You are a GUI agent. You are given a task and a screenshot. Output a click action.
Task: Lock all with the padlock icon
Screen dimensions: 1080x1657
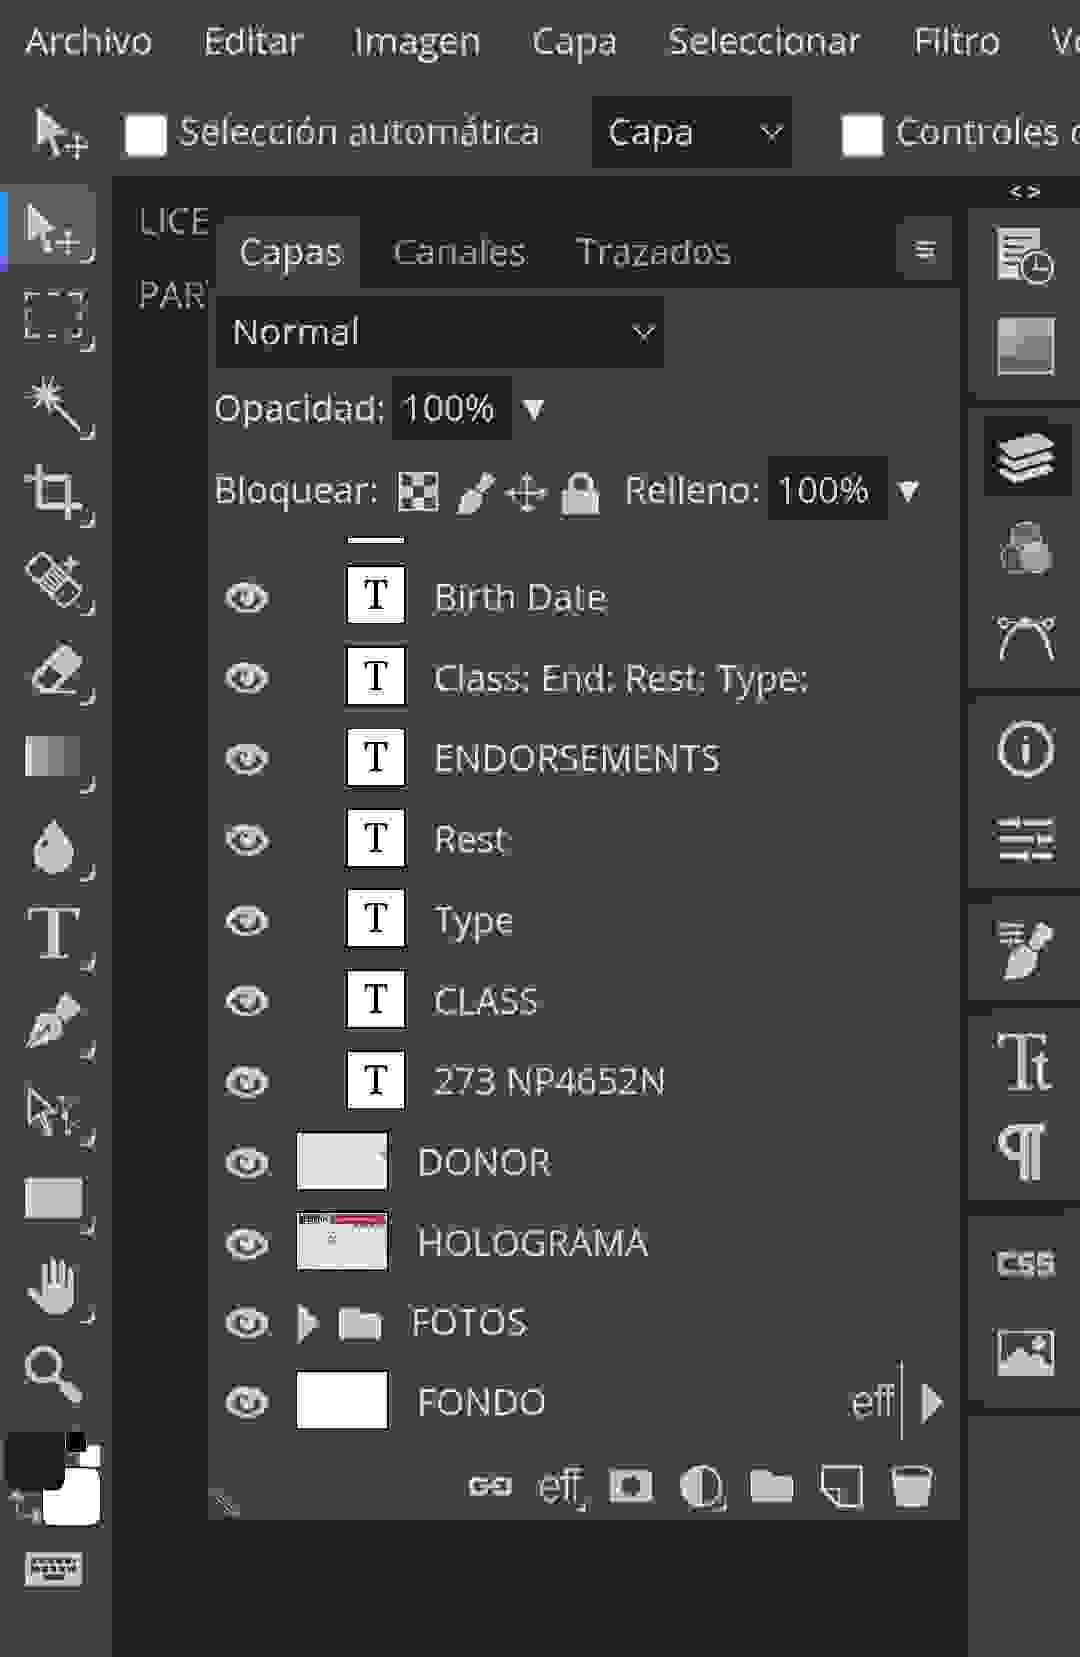point(580,492)
